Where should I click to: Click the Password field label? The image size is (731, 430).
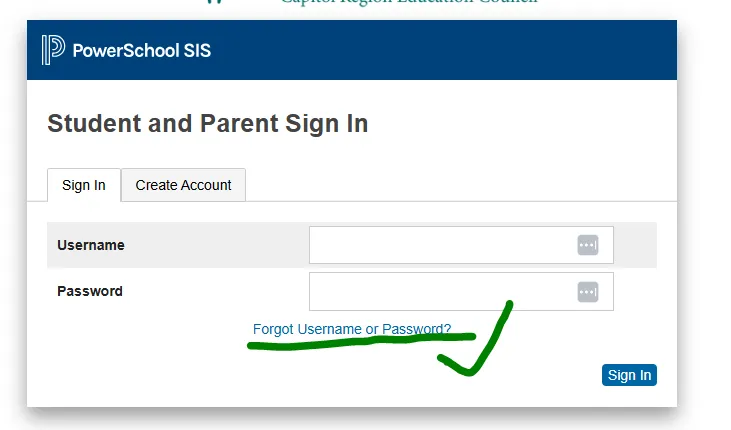pos(90,292)
